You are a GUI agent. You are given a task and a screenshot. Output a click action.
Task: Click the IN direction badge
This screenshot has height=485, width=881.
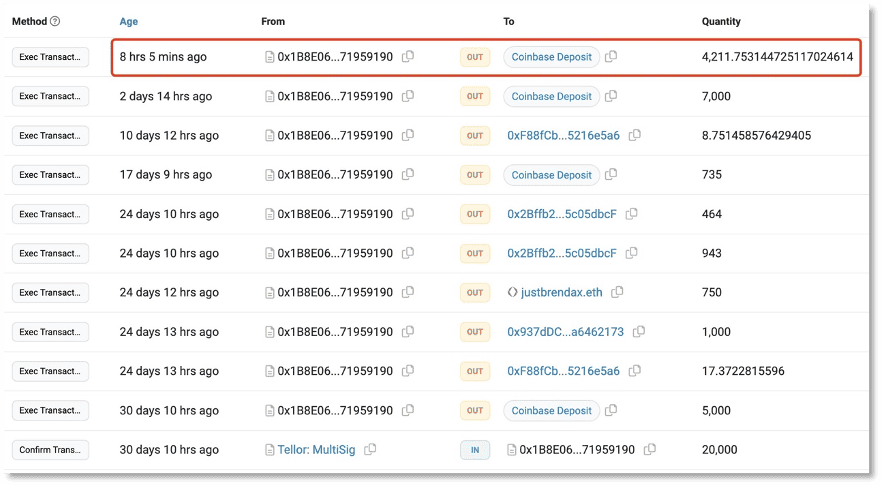[475, 450]
